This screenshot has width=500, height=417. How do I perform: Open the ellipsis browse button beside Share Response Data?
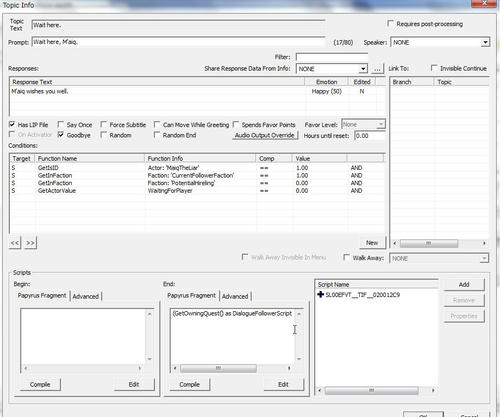click(377, 69)
